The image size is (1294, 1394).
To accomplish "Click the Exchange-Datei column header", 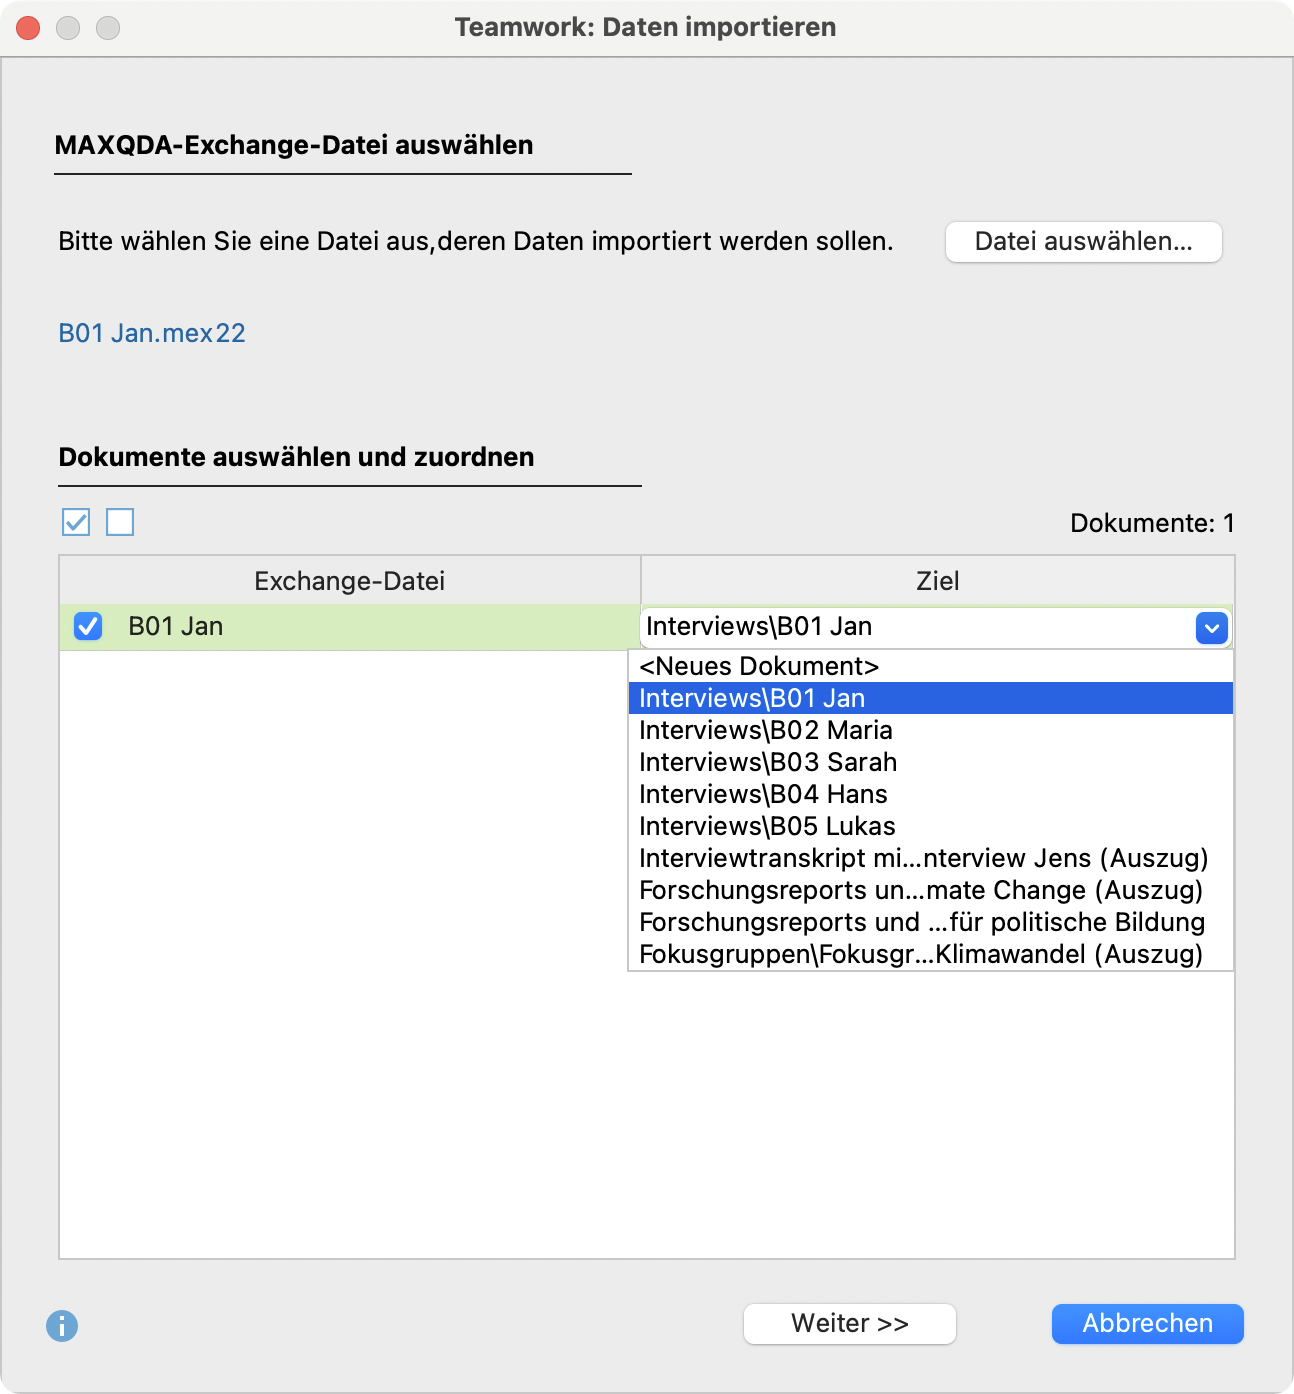I will [349, 581].
